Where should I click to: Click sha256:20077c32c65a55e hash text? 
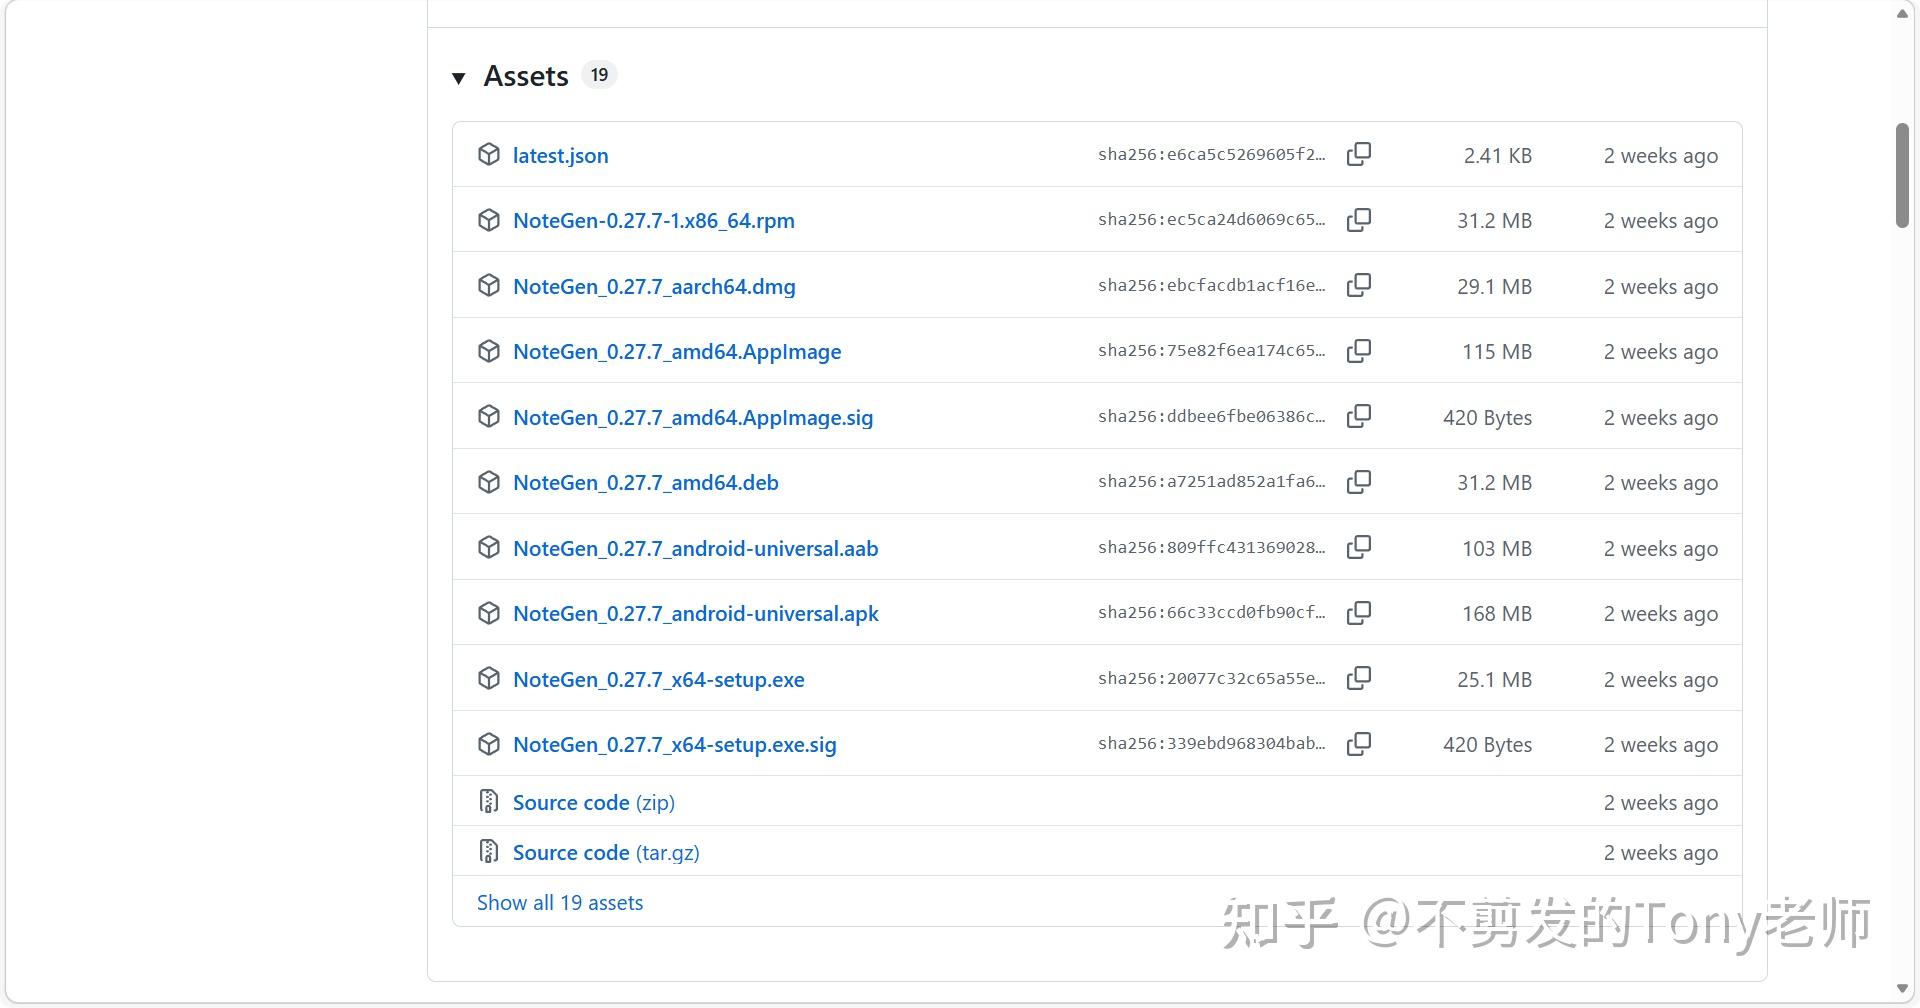click(1212, 678)
